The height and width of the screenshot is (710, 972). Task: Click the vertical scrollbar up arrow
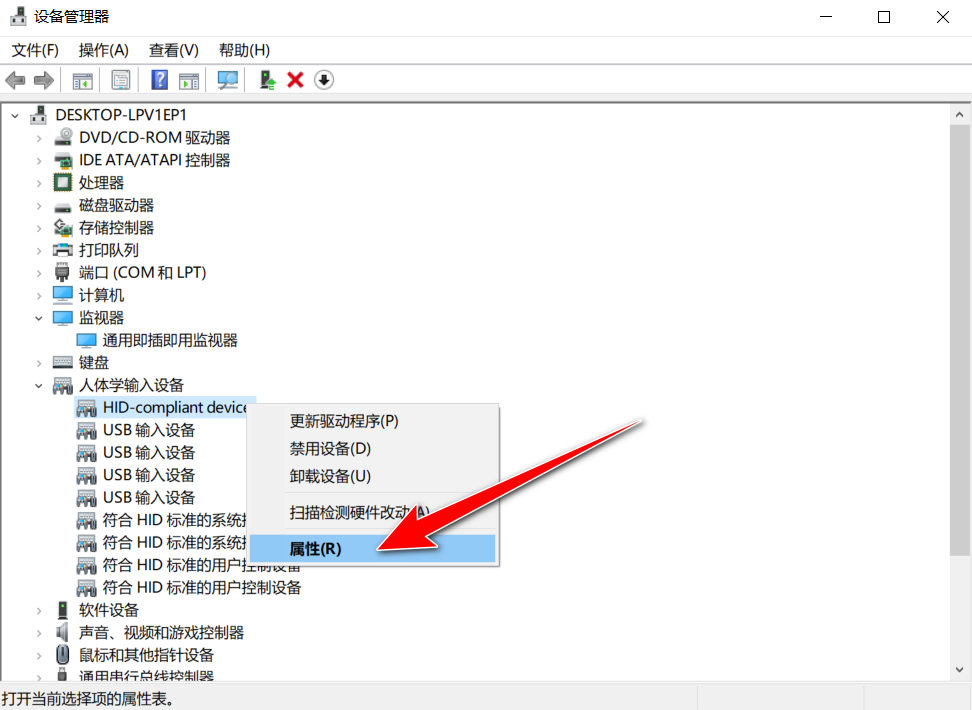point(958,113)
